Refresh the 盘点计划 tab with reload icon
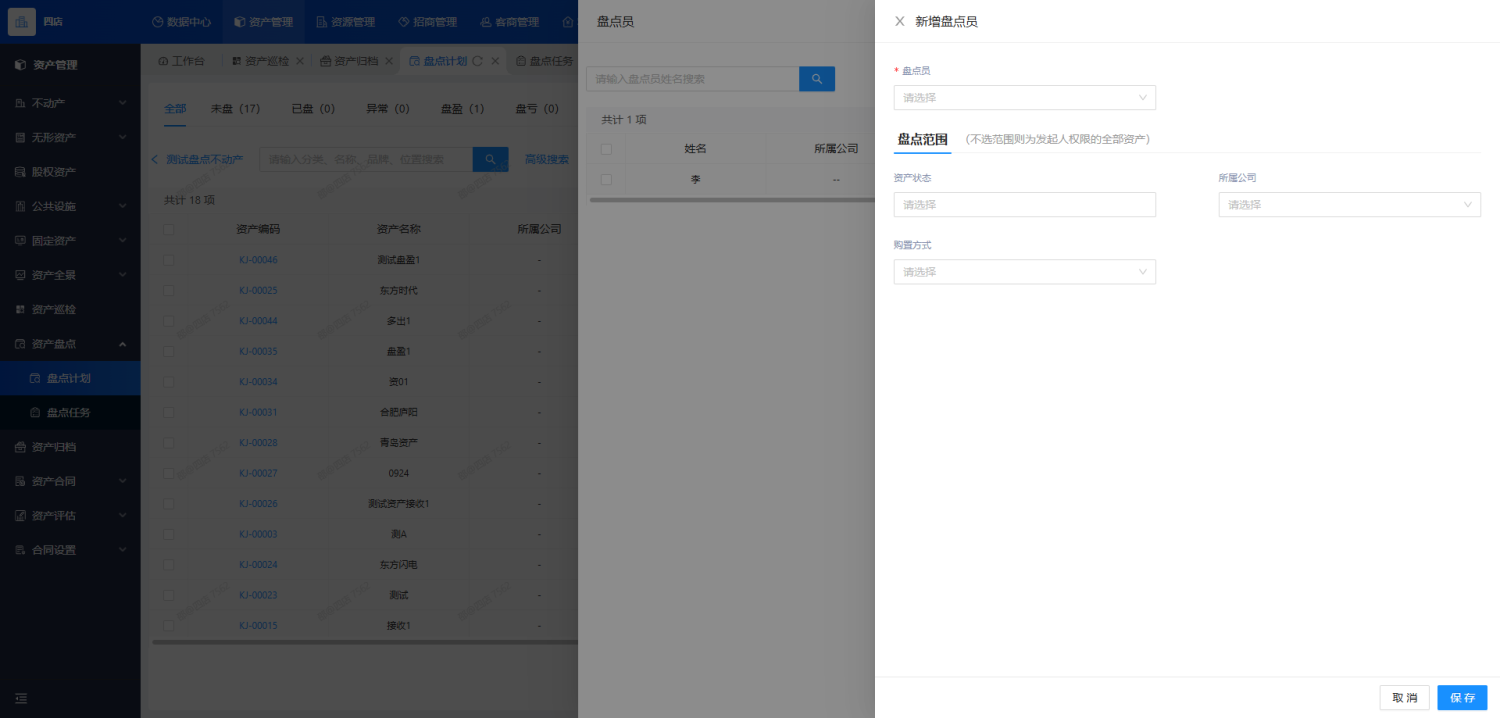This screenshot has width=1500, height=718. (478, 61)
